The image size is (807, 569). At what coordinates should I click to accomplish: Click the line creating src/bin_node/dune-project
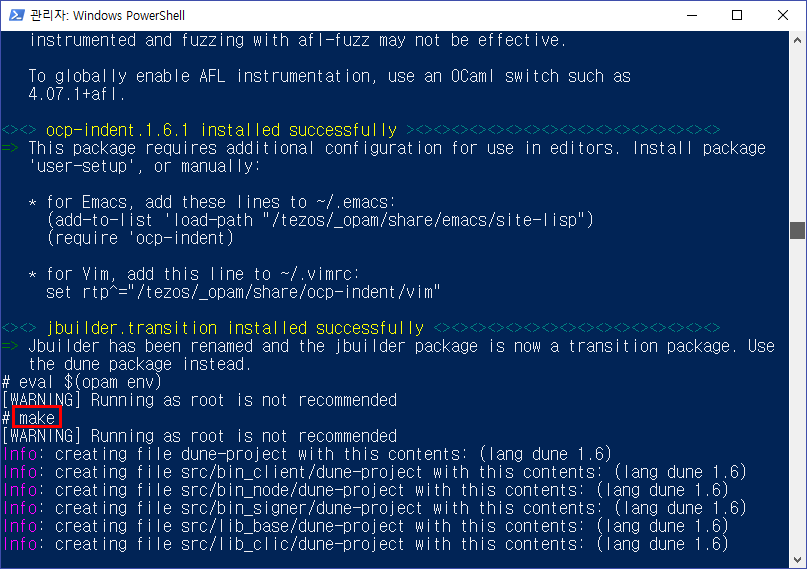coord(366,490)
